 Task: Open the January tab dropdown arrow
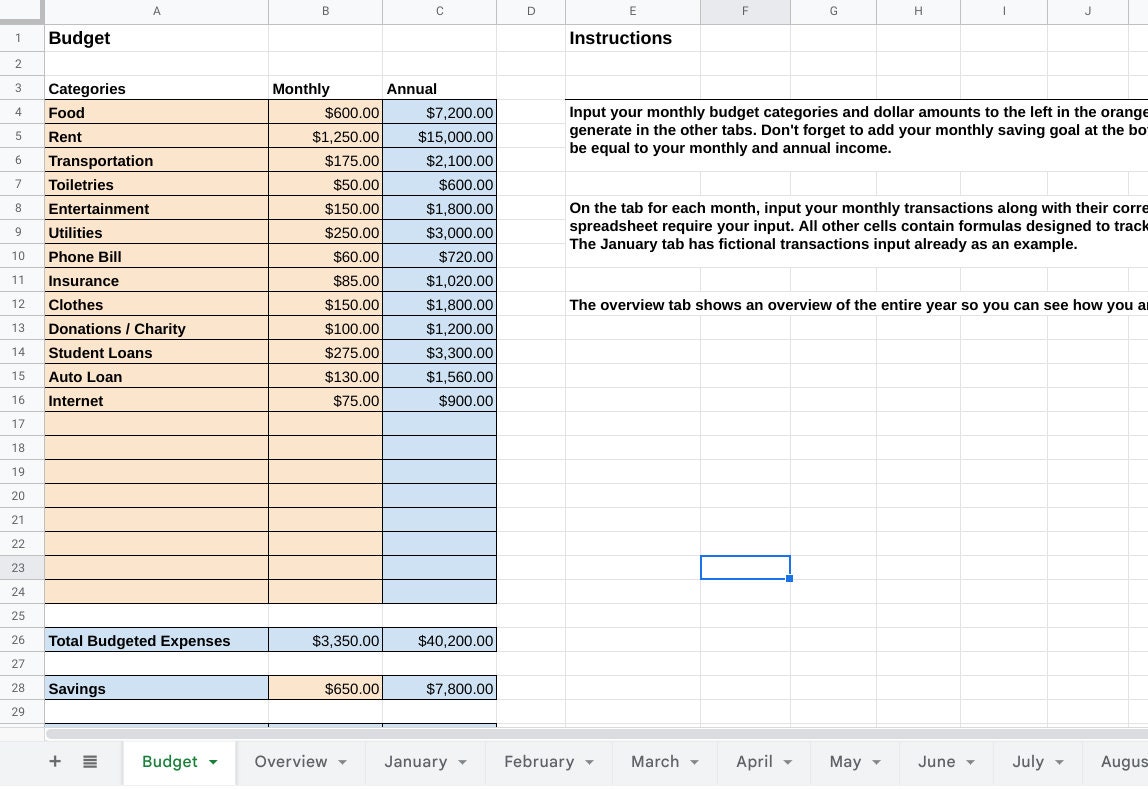(x=461, y=761)
